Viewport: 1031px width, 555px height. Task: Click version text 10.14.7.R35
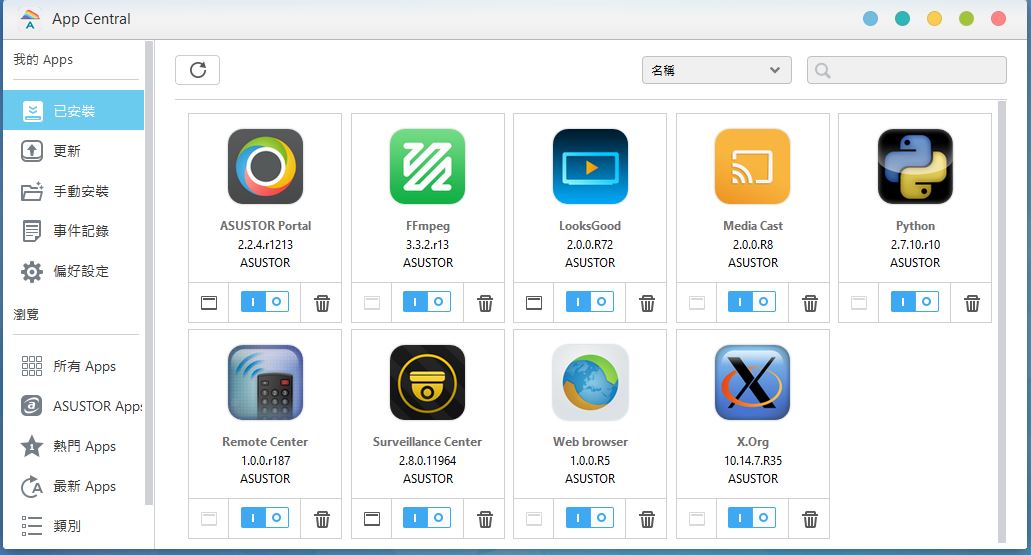point(753,460)
